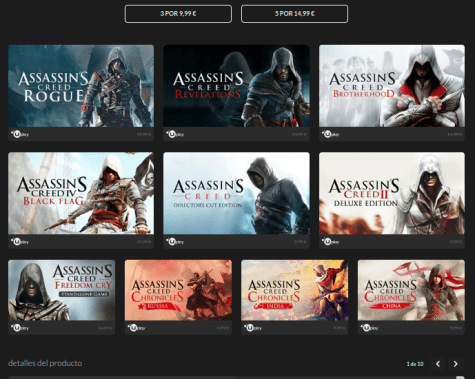Viewport: 475px width, 379px height.
Task: Choose the 3 POR 9,99 € bundle option
Action: [178, 14]
